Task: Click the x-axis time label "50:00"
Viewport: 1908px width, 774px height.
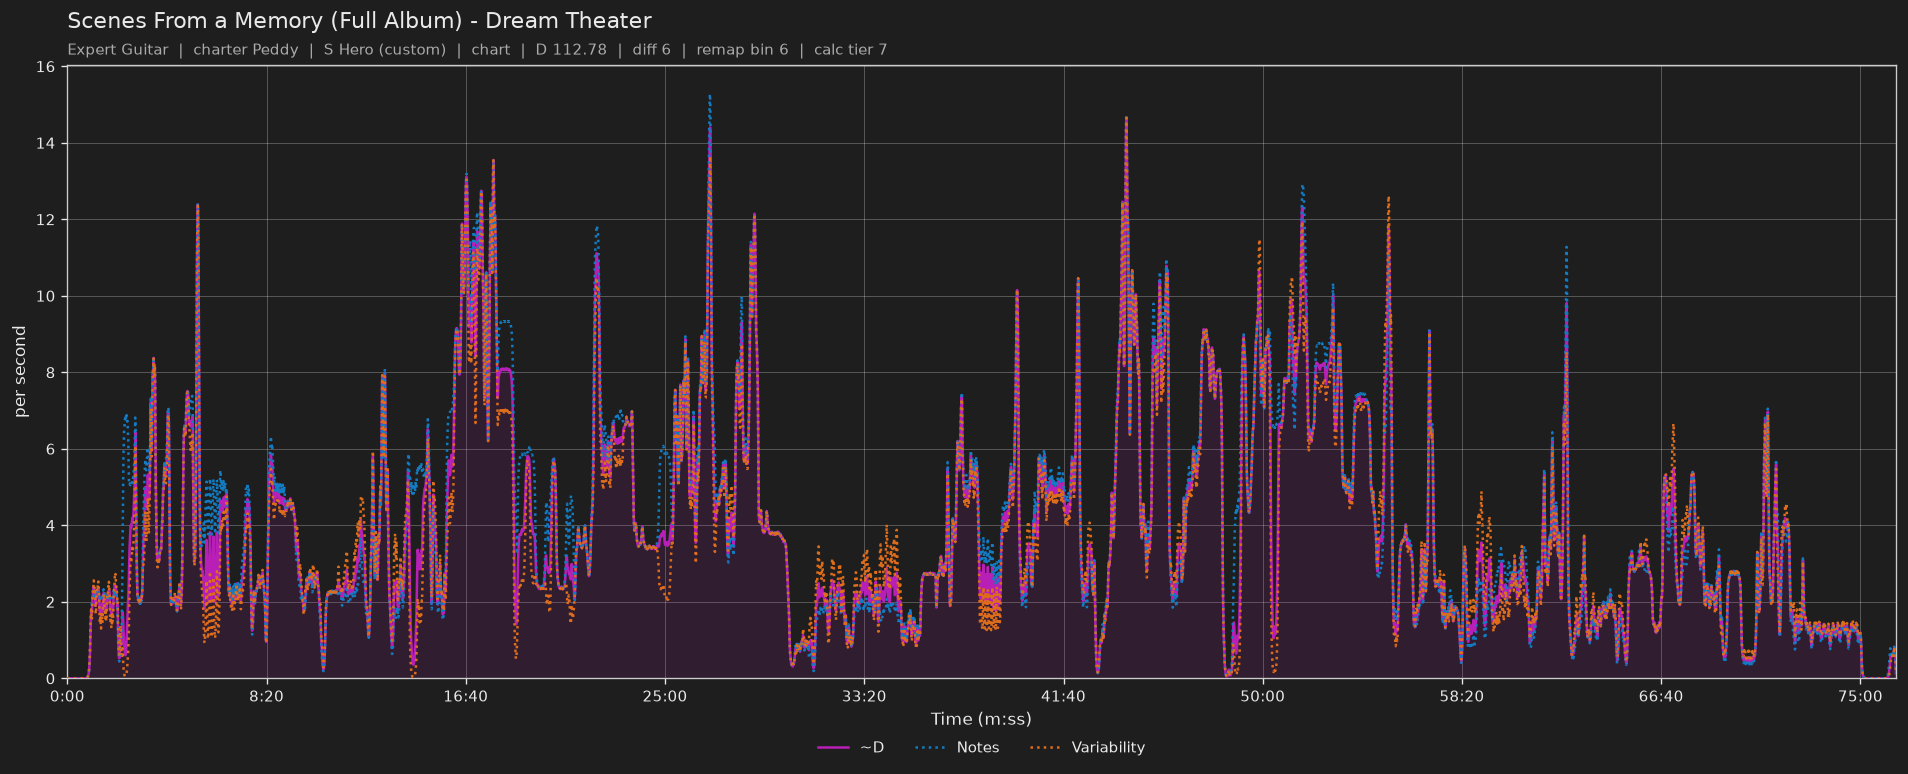Action: pyautogui.click(x=1262, y=696)
